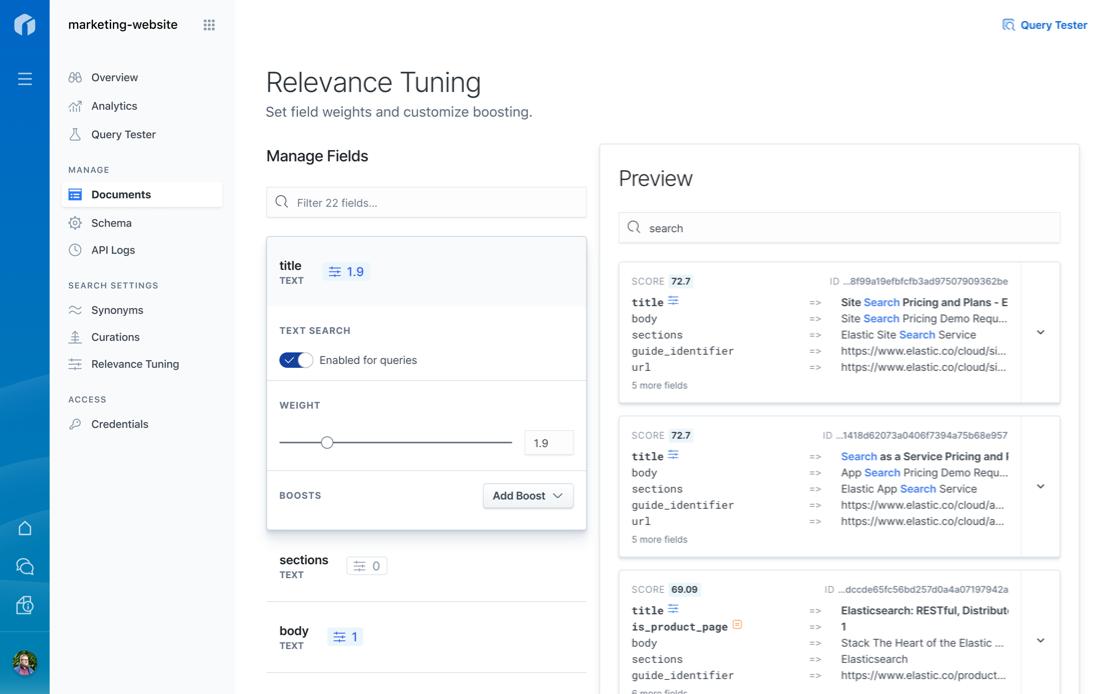Click the stopwatch box icon in the blue sidebar

[x=25, y=605]
